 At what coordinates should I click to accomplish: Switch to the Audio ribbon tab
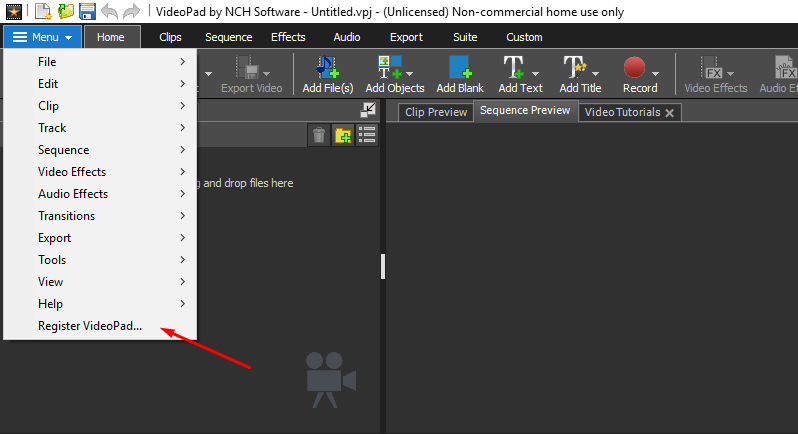(347, 37)
